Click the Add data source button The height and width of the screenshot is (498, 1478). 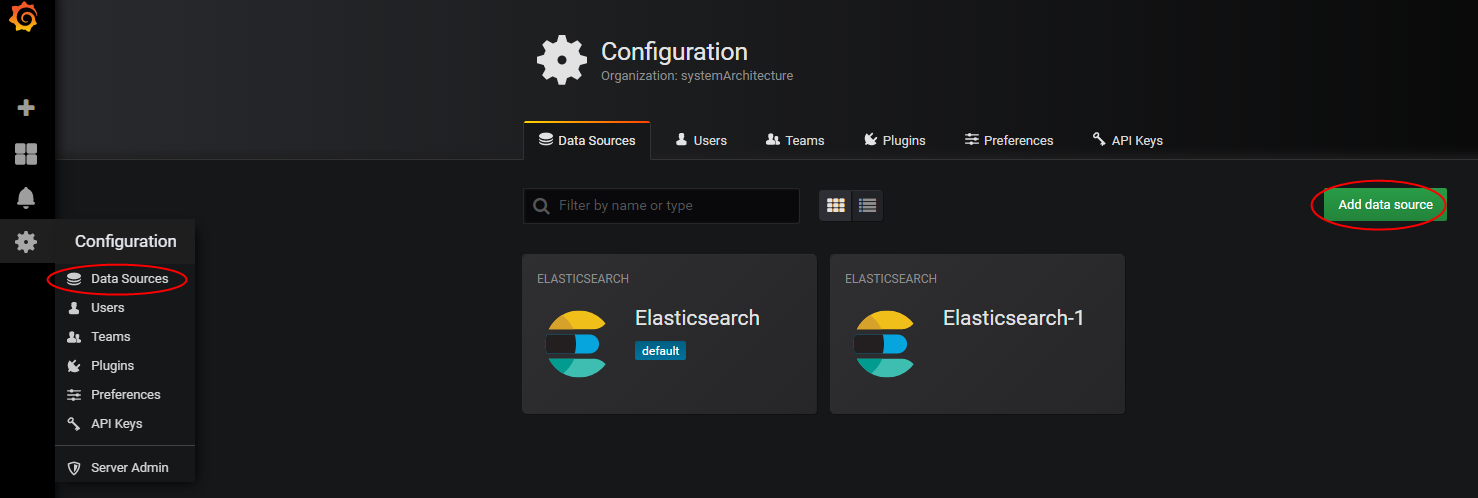click(1385, 204)
